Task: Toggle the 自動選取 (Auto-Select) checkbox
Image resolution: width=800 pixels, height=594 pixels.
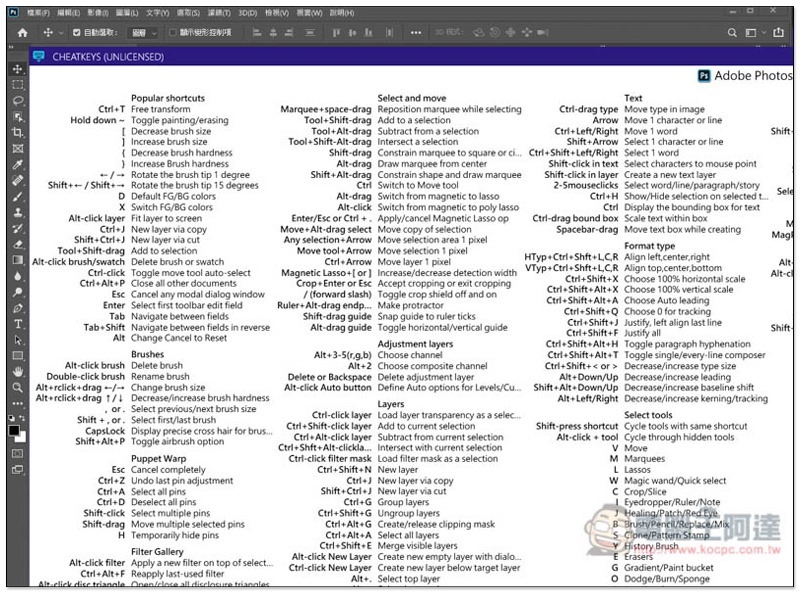Action: [x=76, y=33]
